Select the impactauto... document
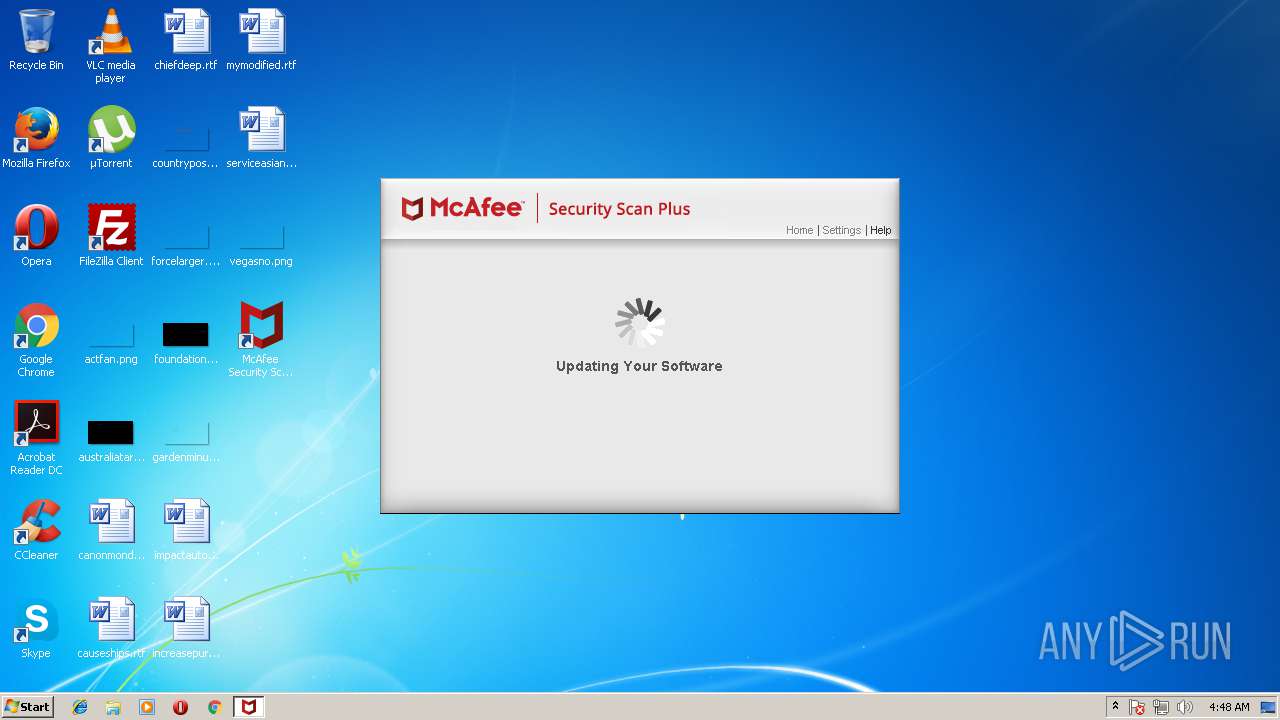 (185, 530)
